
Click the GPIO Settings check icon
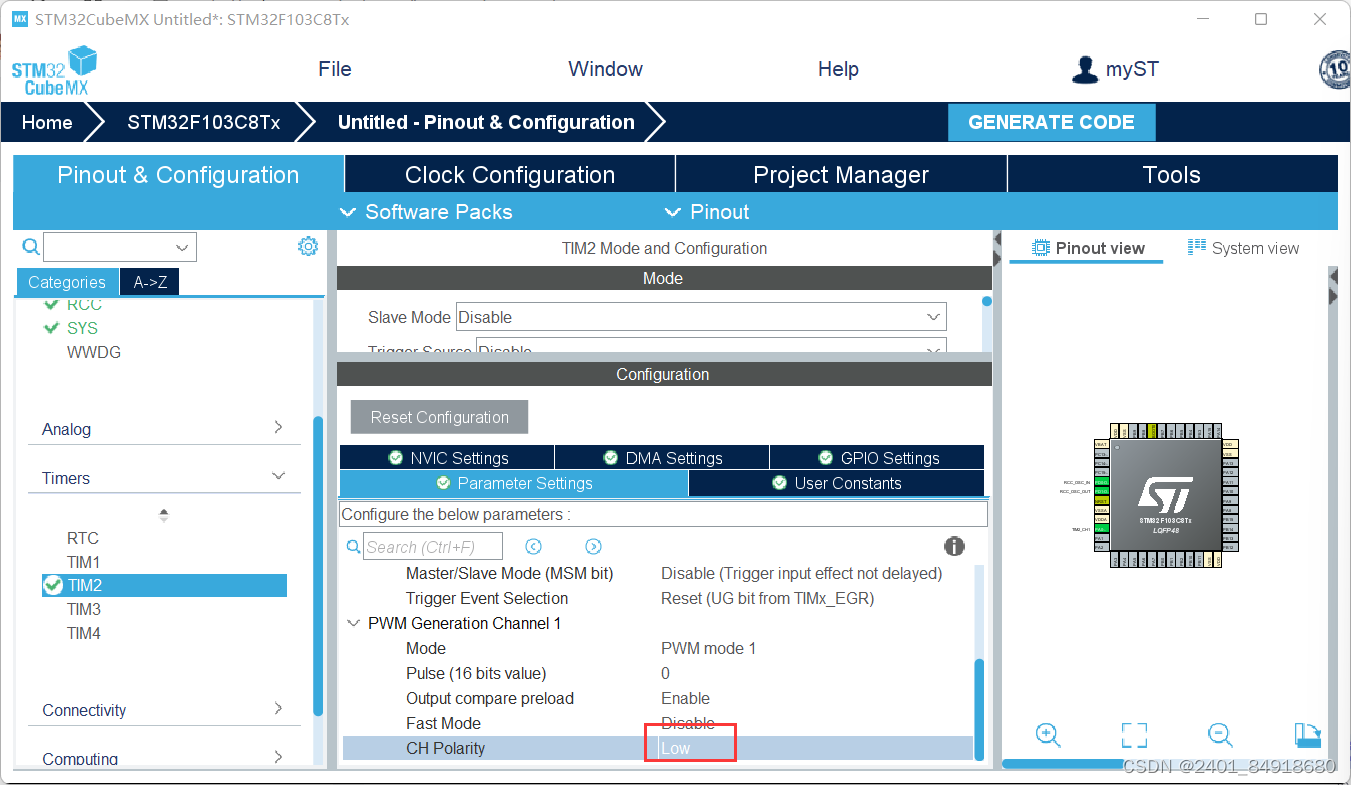pyautogui.click(x=826, y=458)
